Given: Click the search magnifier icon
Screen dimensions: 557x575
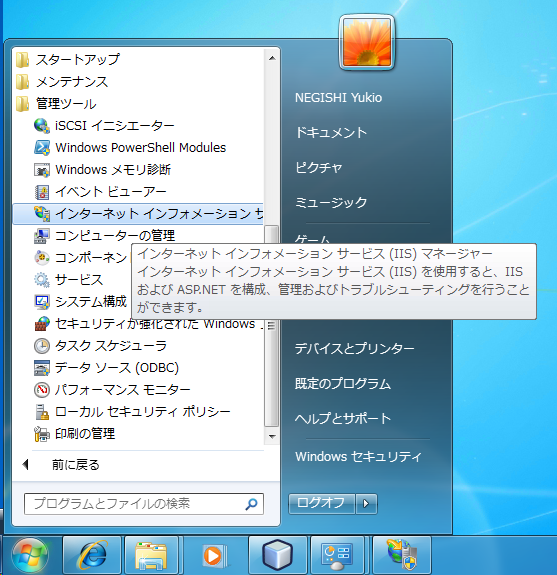Looking at the screenshot, I should coord(252,504).
